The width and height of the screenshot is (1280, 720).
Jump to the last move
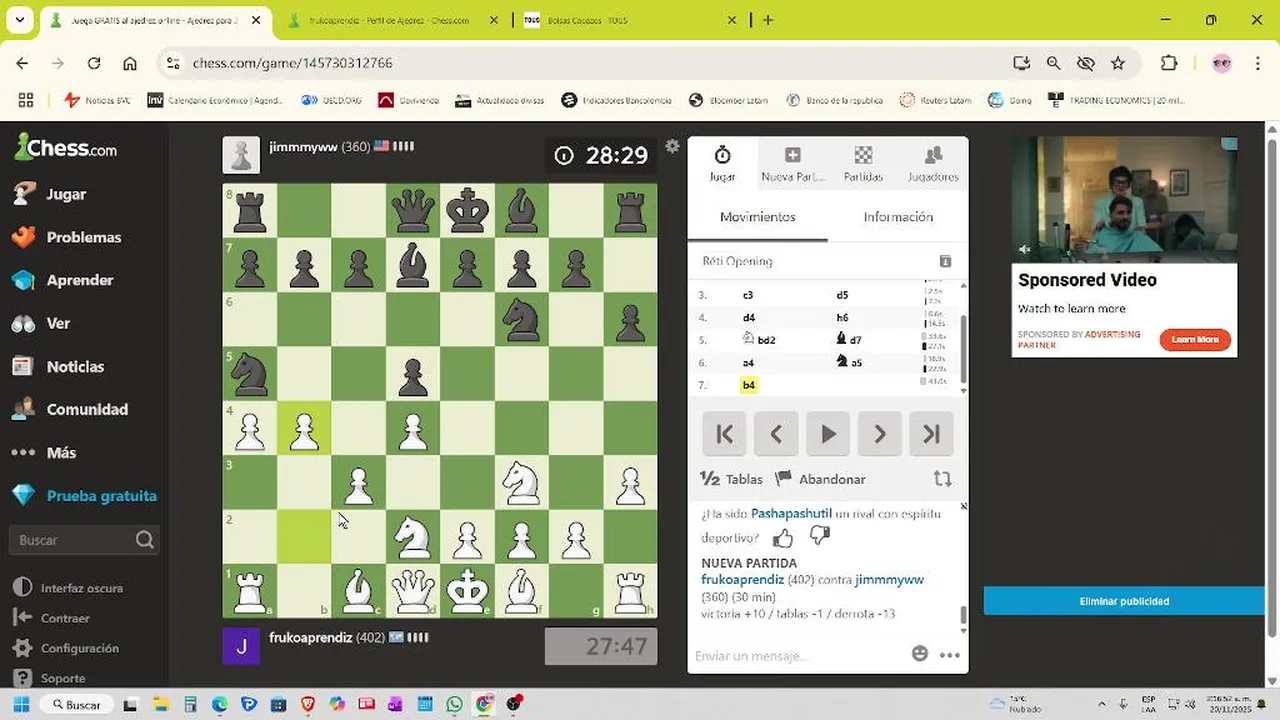[932, 434]
